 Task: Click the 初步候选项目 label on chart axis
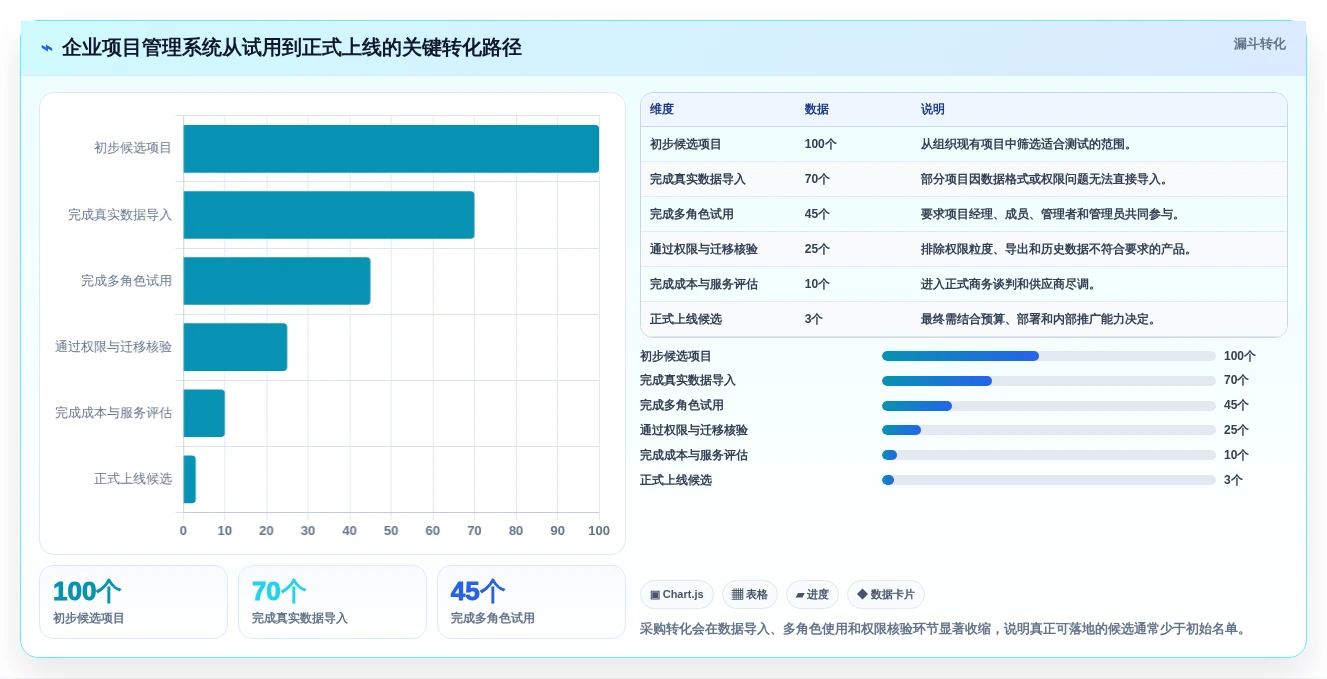(x=133, y=148)
